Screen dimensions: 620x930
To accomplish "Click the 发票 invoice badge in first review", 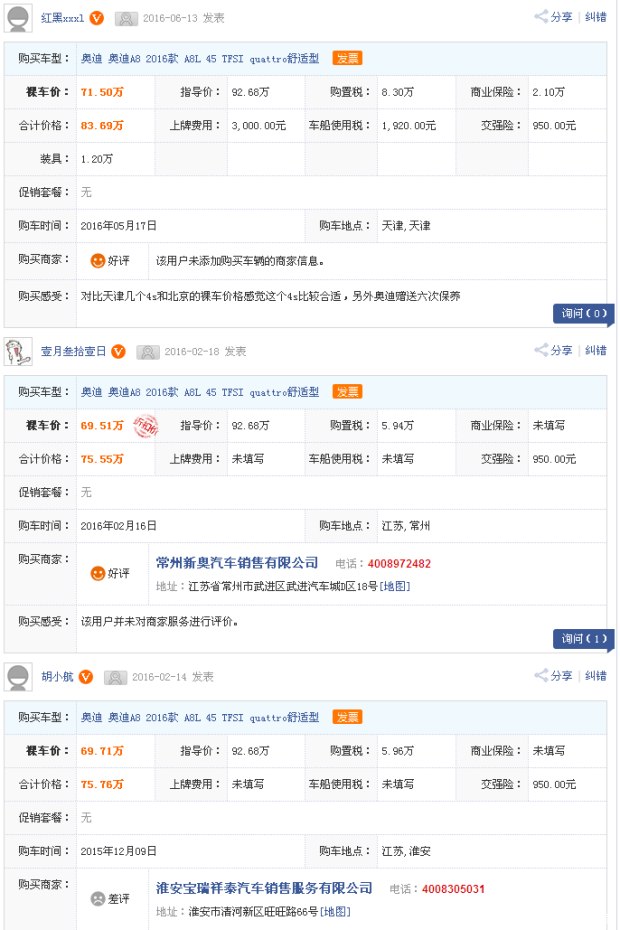I will pos(347,58).
